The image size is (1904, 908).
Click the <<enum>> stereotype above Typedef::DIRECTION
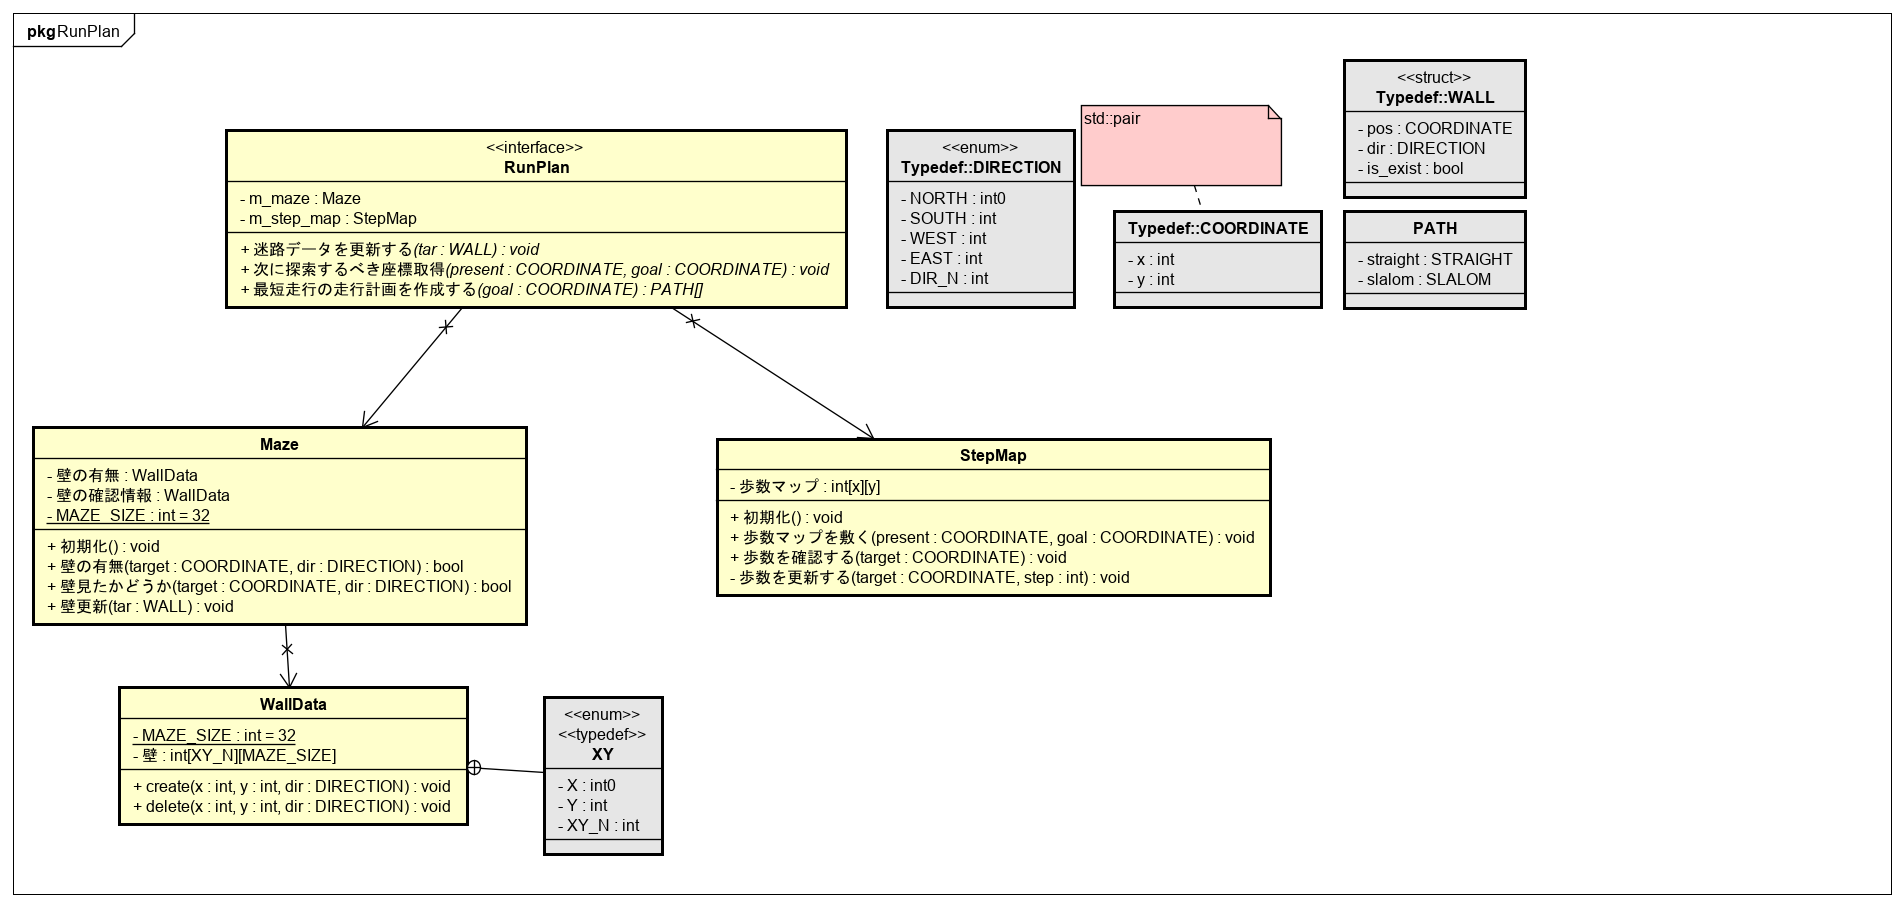pos(980,147)
